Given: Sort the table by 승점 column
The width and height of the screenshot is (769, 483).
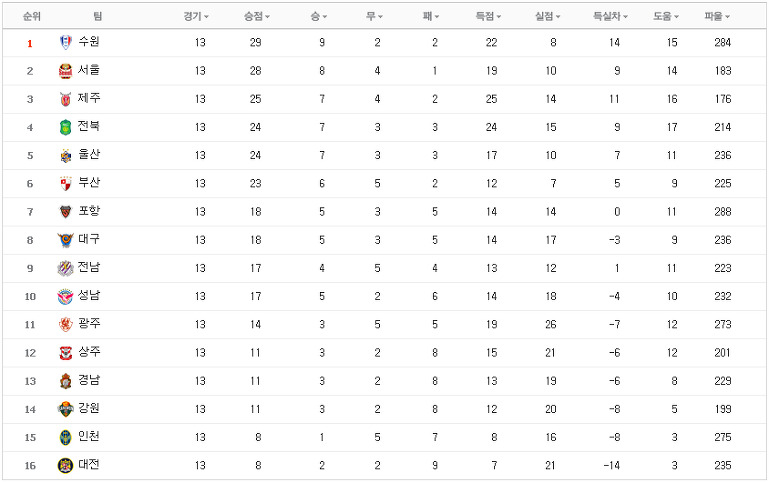Looking at the screenshot, I should click(257, 17).
